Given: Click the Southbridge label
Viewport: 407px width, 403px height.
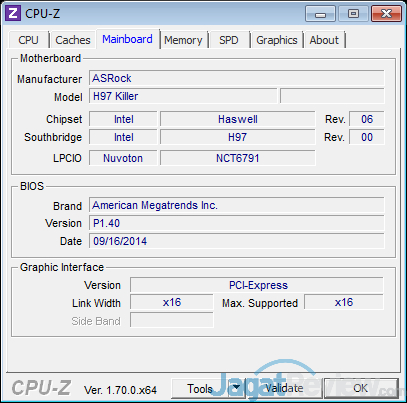Looking at the screenshot, I should (x=53, y=137).
